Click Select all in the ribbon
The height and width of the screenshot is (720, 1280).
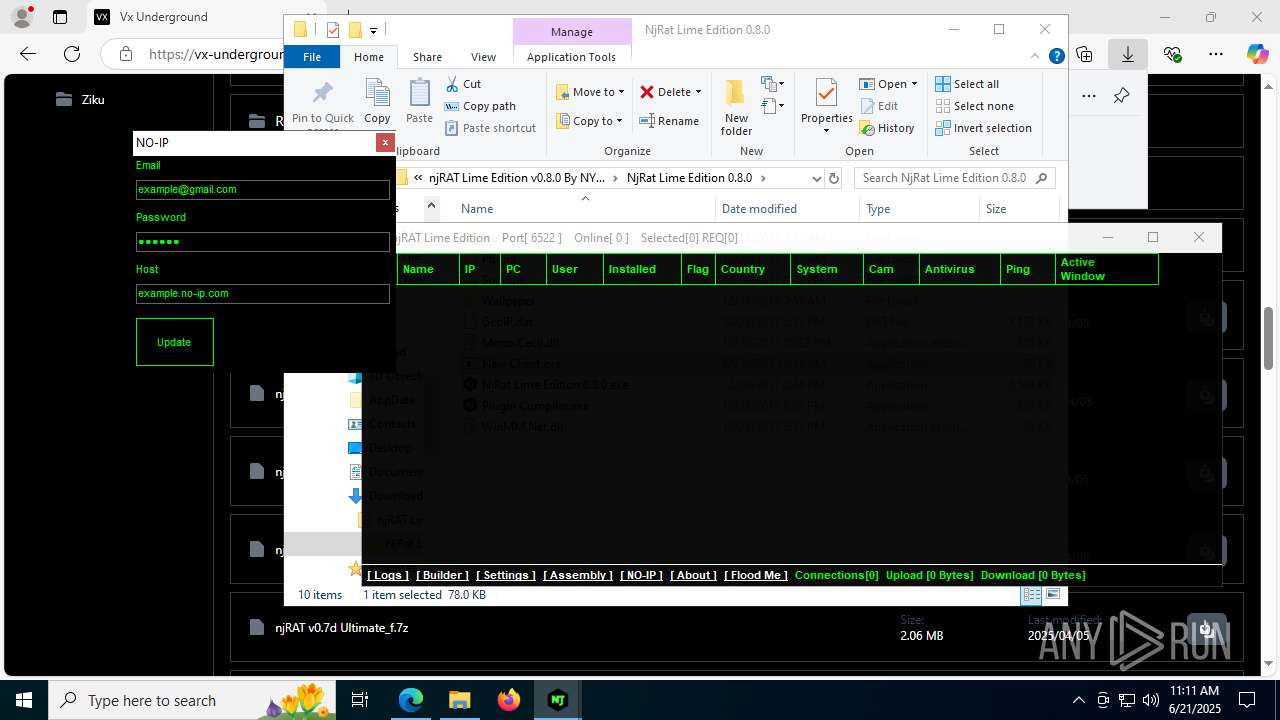point(967,84)
